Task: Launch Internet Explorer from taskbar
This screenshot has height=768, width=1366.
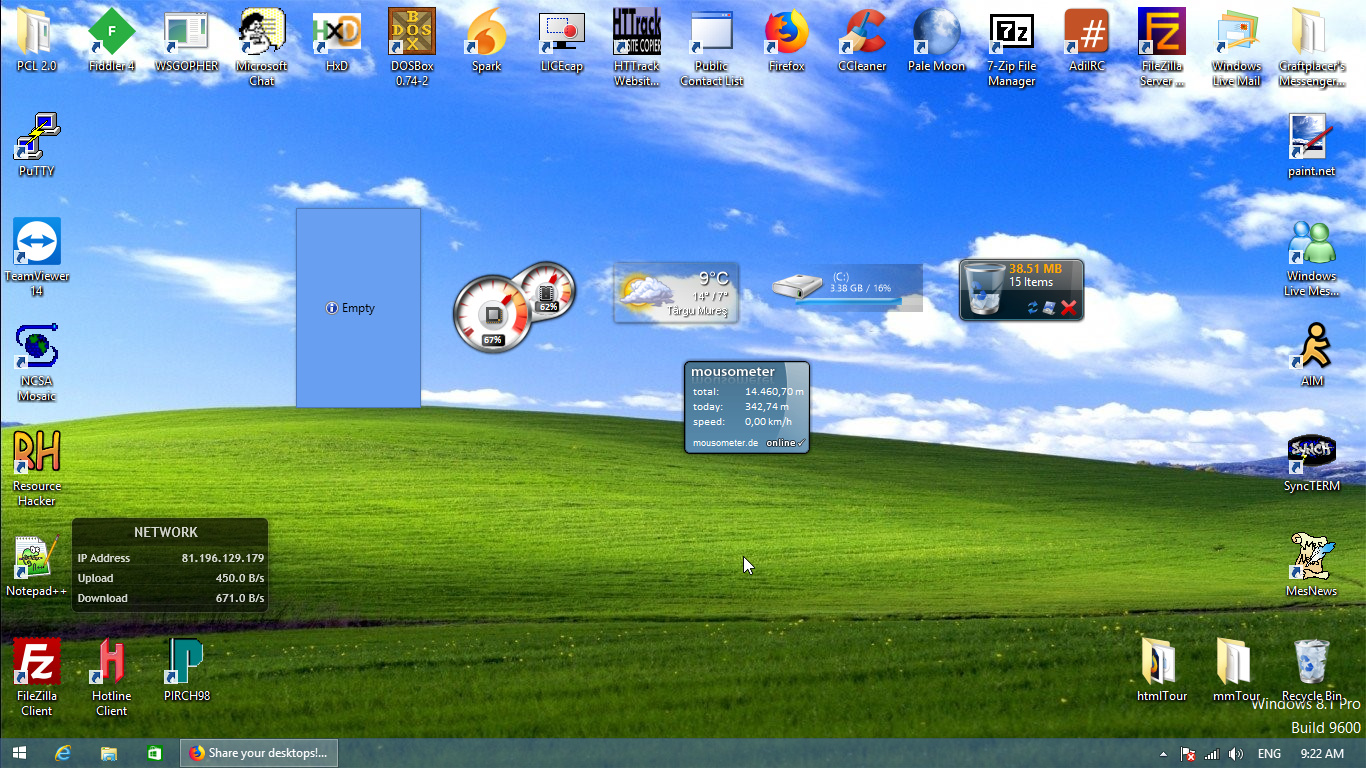Action: pyautogui.click(x=64, y=753)
